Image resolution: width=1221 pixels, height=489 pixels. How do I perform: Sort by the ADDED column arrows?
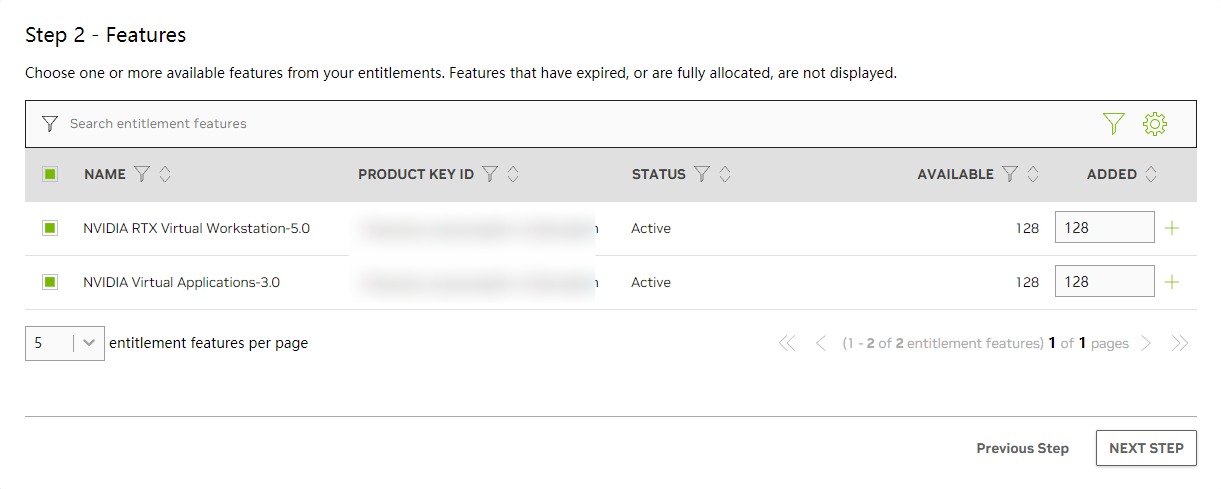pos(1151,174)
